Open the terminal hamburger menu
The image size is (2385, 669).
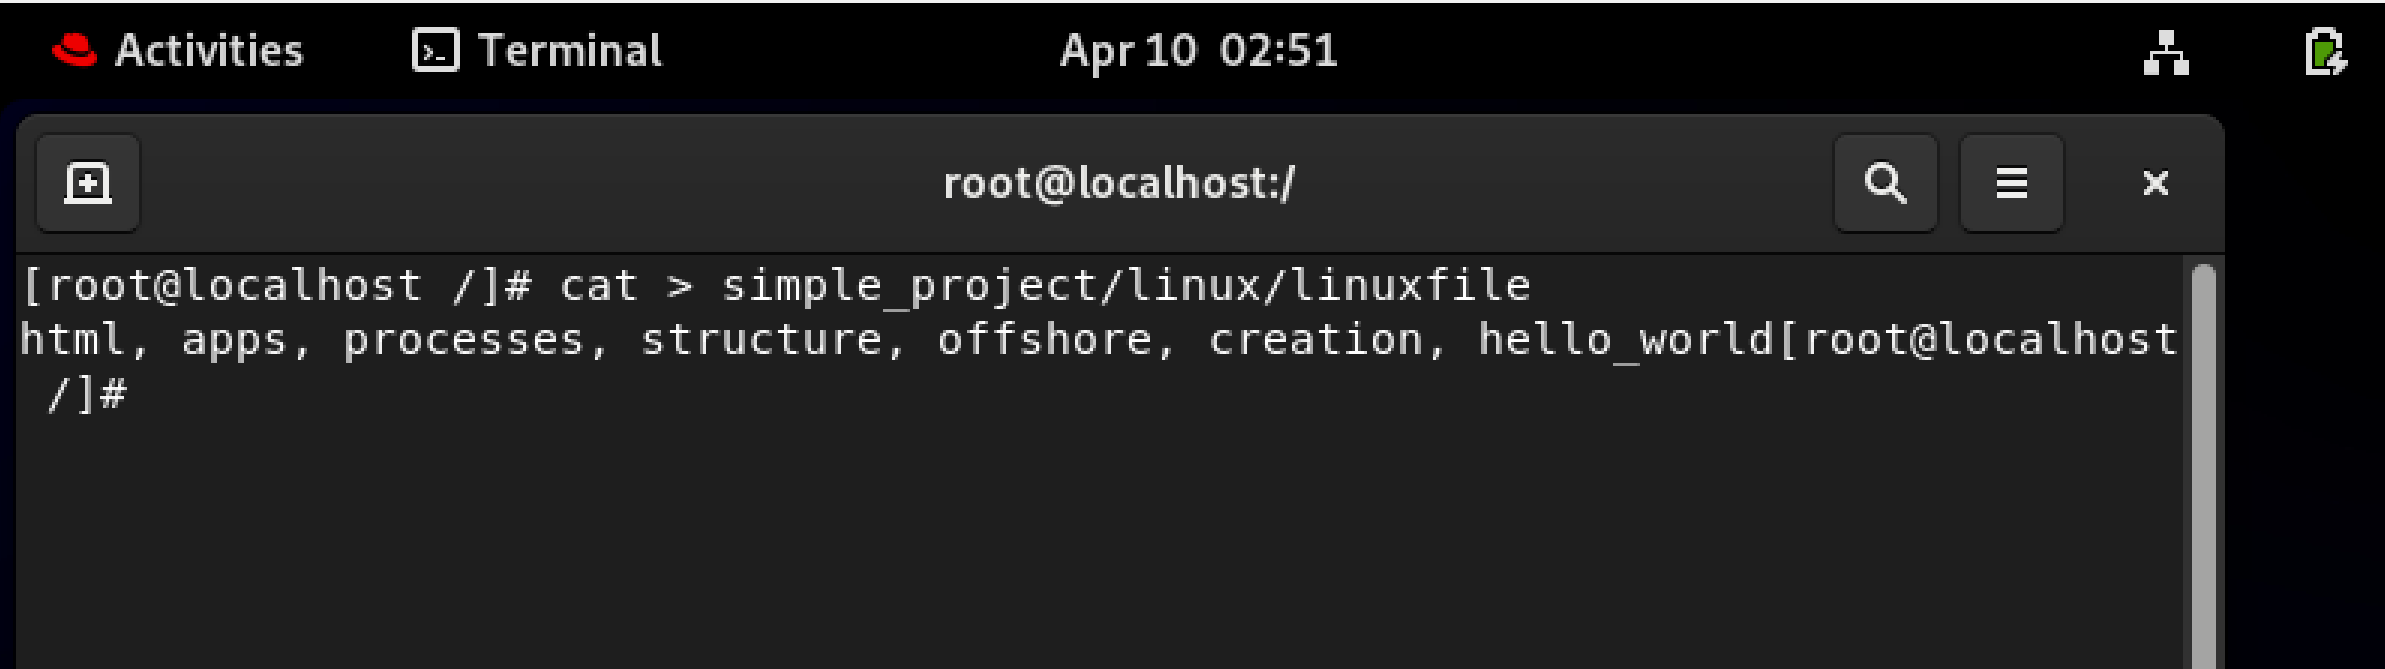(x=2011, y=183)
